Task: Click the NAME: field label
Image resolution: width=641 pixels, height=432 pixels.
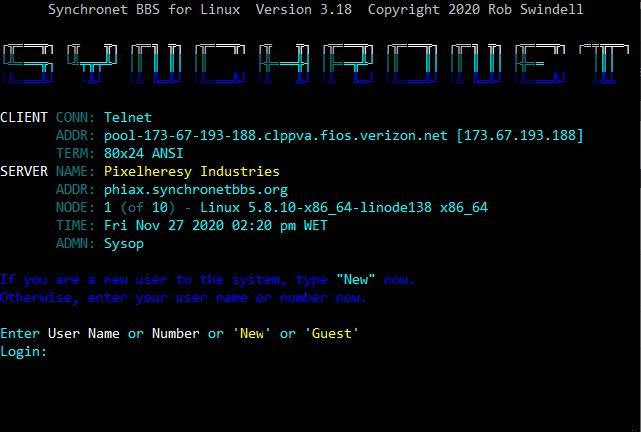Action: point(75,172)
